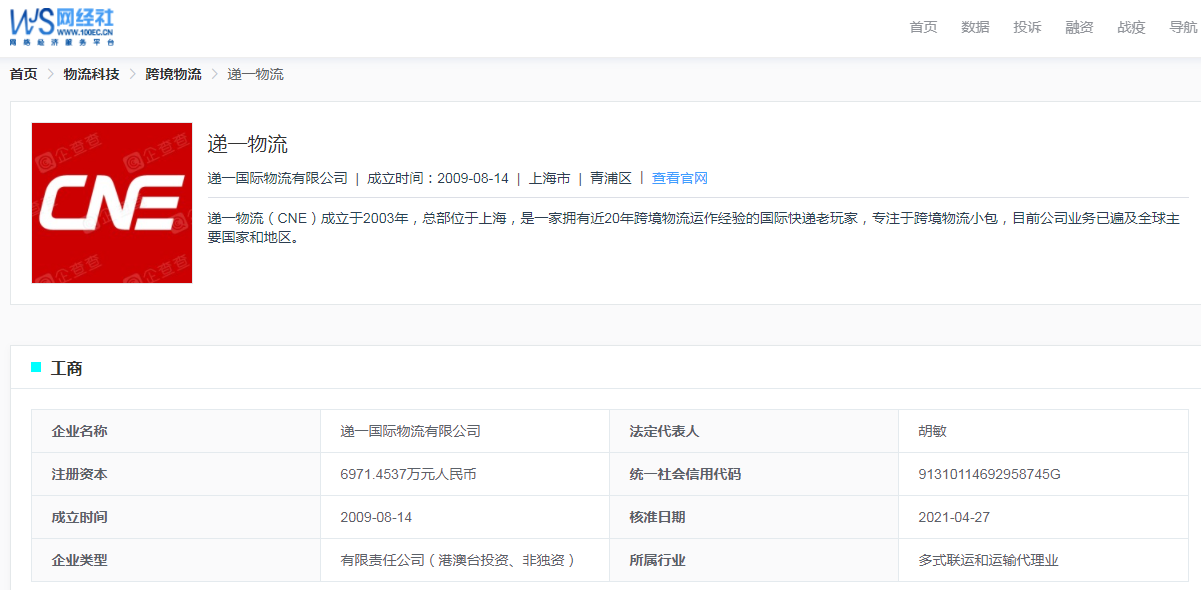Click 首页 in the breadcrumb
The height and width of the screenshot is (590, 1201).
coord(24,74)
